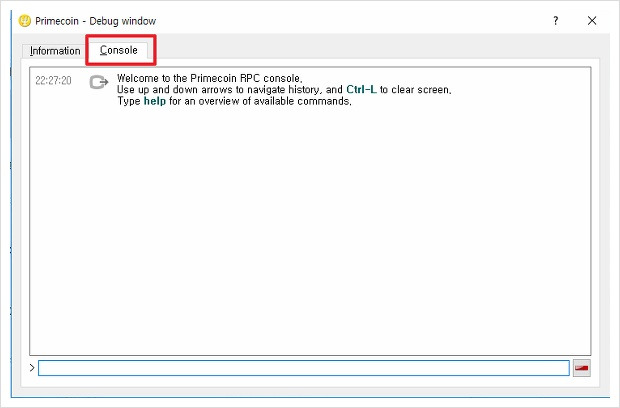Viewport: 620px width, 408px height.
Task: Open the question mark help button
Action: pos(556,21)
